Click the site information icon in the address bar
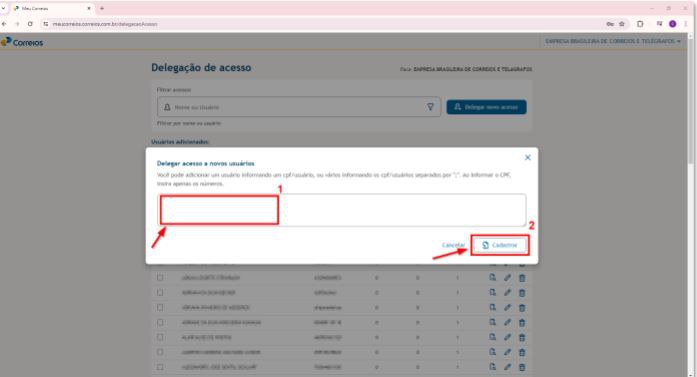This screenshot has width=697, height=377. tap(46, 24)
